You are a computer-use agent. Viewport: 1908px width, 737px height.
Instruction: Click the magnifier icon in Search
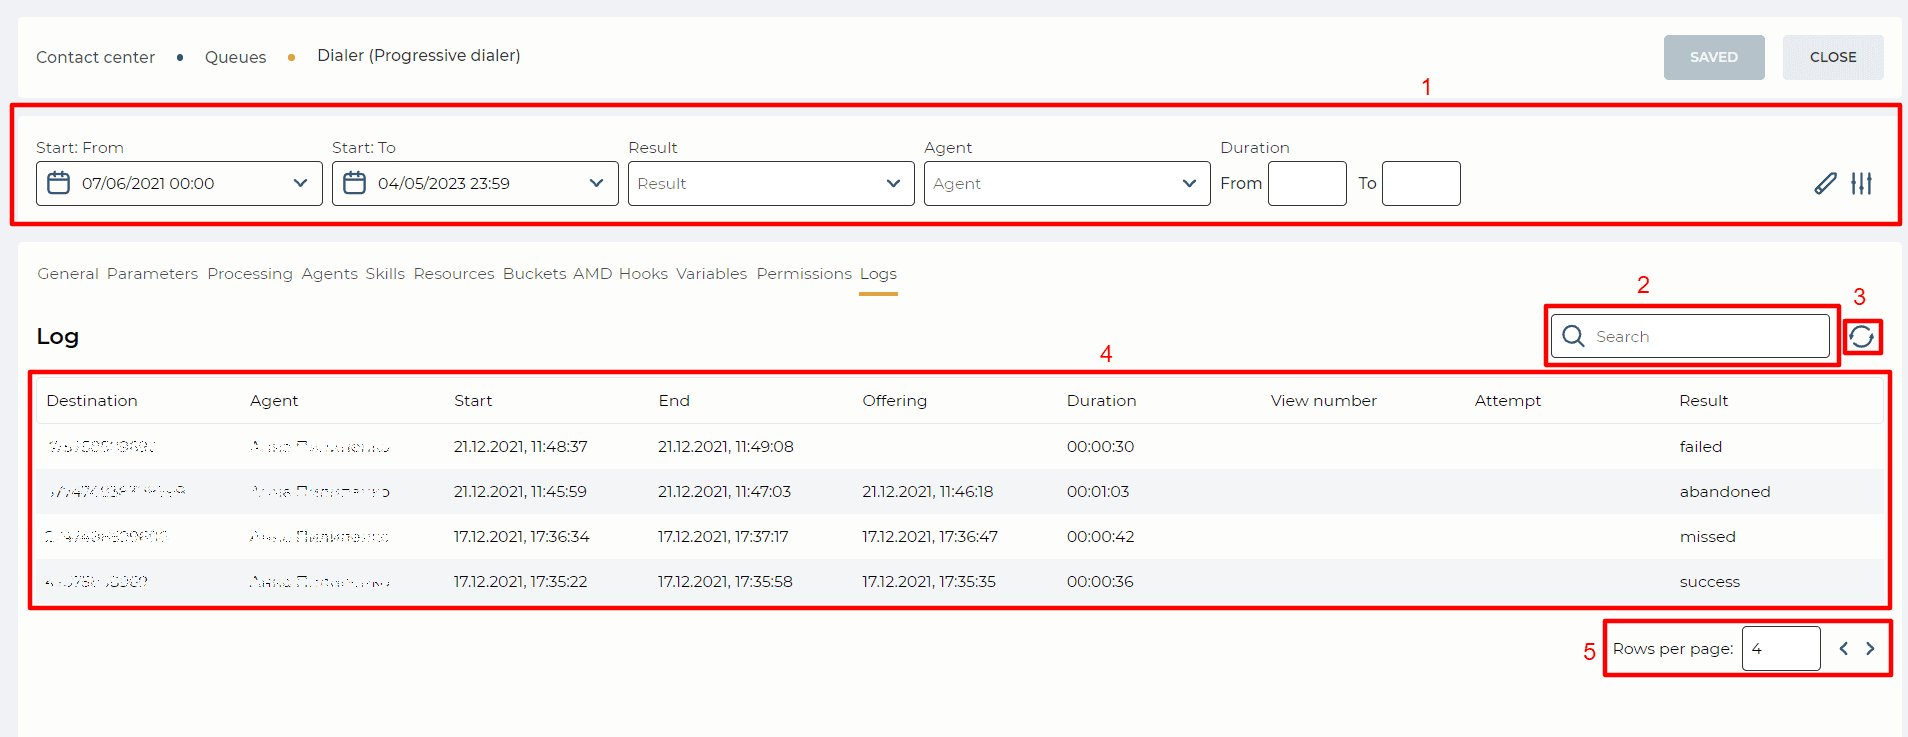(x=1573, y=336)
